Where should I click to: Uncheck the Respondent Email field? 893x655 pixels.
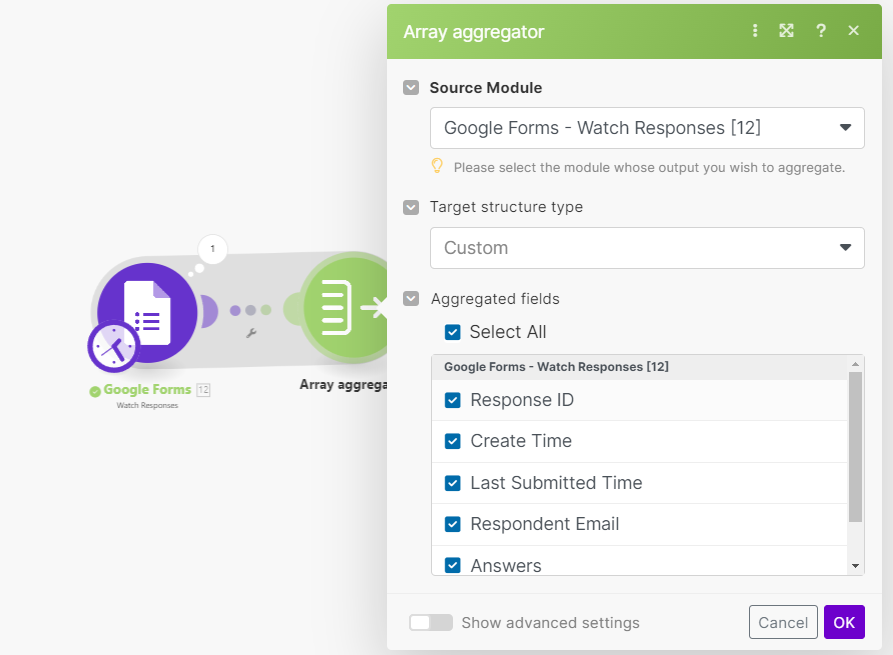pyautogui.click(x=453, y=524)
